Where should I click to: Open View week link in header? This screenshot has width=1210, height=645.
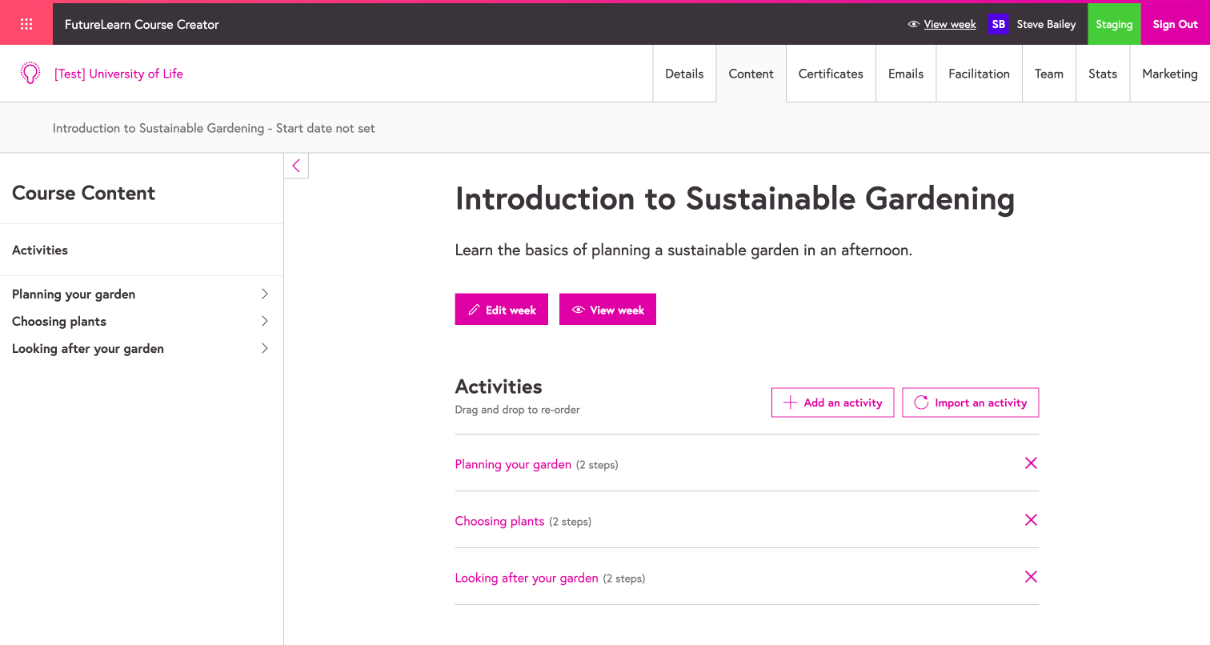point(942,24)
